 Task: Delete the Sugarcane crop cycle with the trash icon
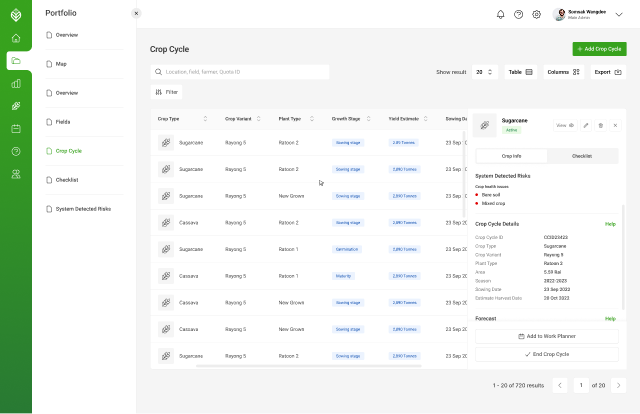600,125
